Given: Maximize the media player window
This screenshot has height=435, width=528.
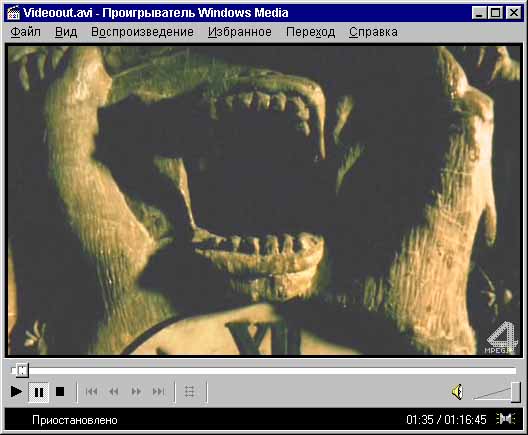Looking at the screenshot, I should (x=495, y=13).
